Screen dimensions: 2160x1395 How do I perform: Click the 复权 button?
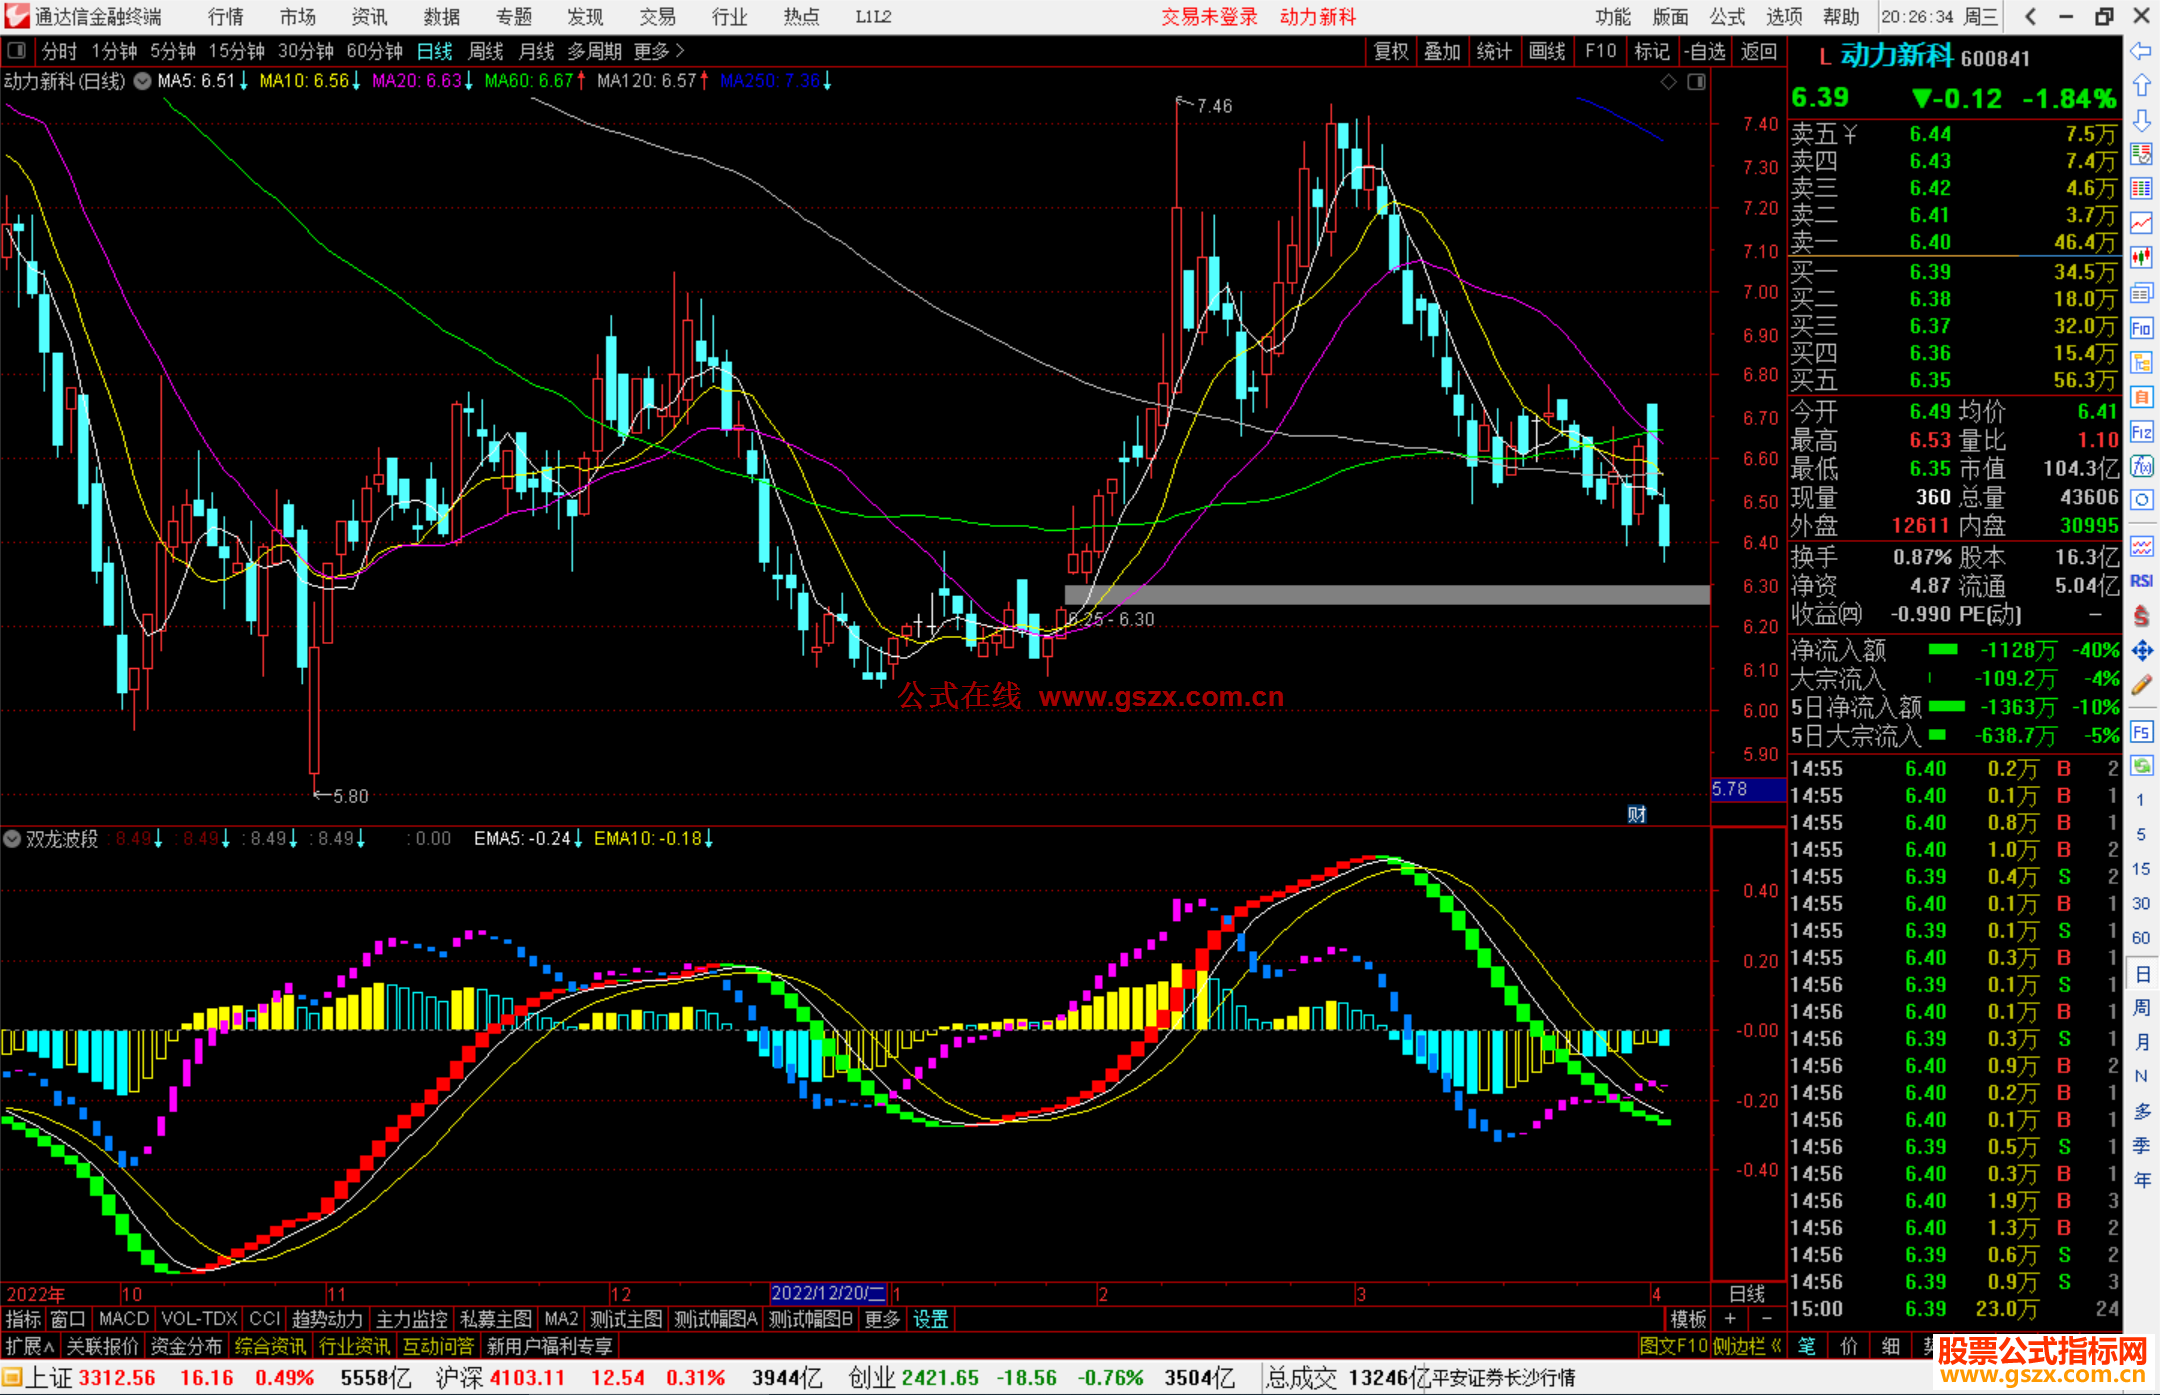click(x=1390, y=51)
